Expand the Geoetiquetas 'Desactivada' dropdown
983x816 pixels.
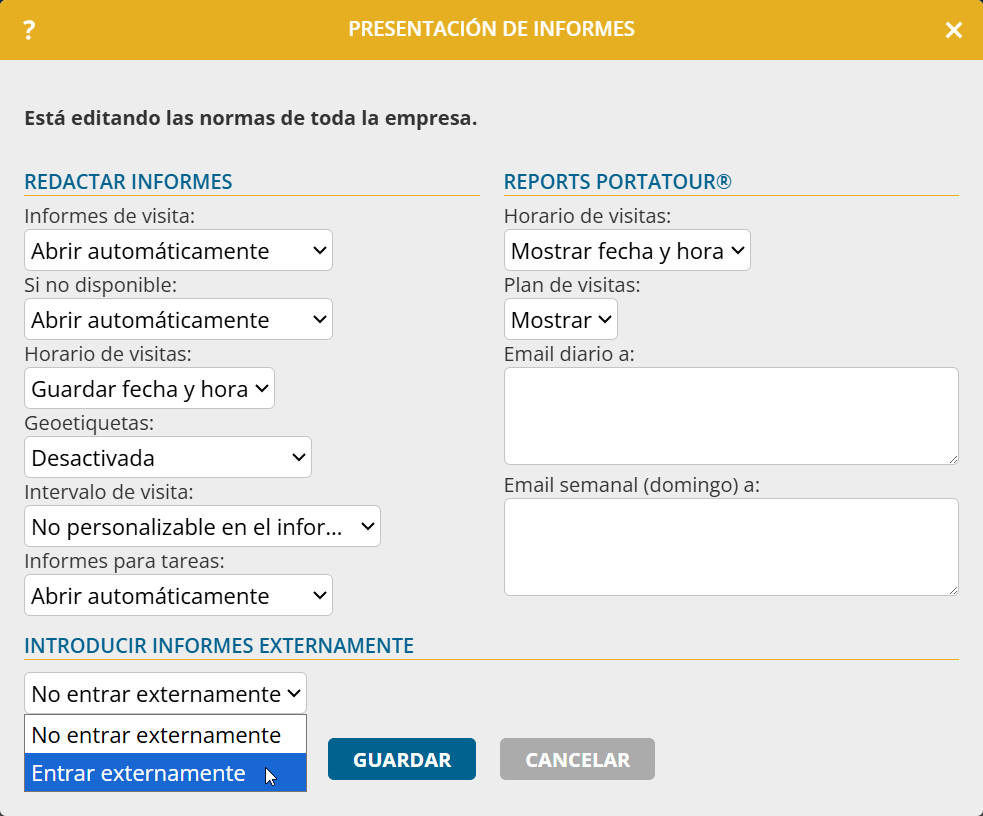[167, 457]
